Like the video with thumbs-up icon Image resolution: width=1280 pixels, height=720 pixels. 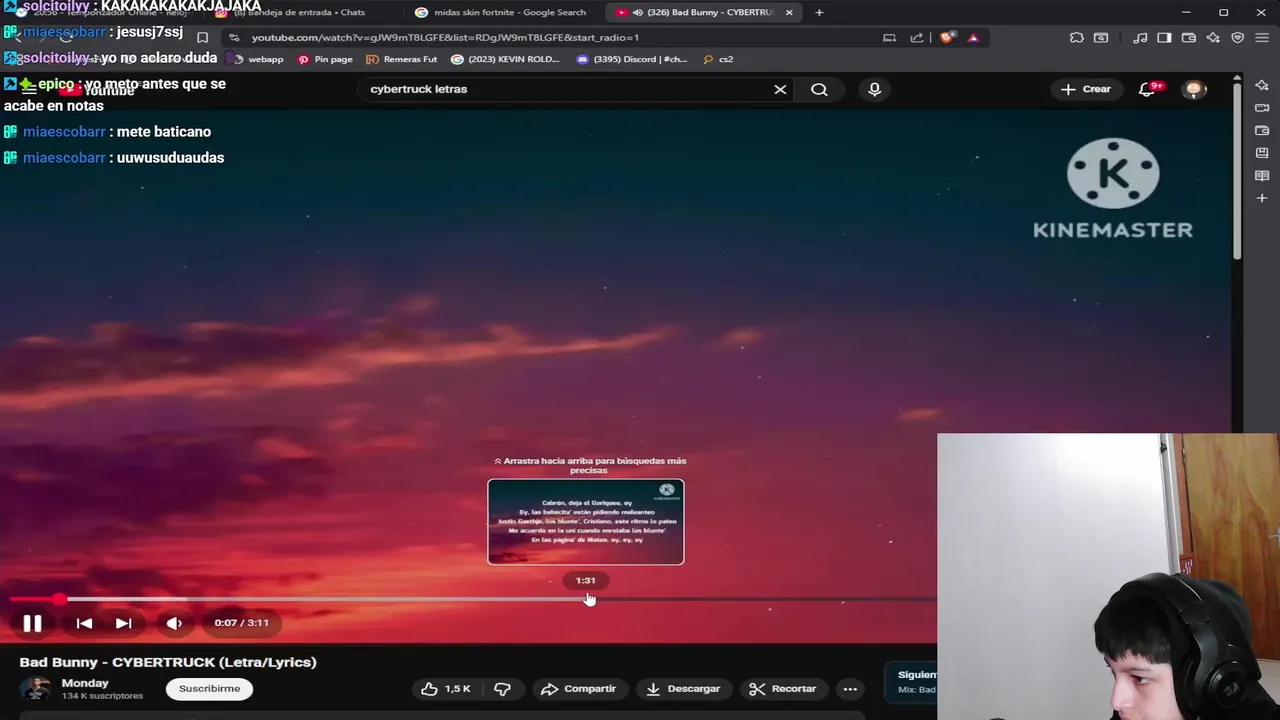(x=445, y=689)
